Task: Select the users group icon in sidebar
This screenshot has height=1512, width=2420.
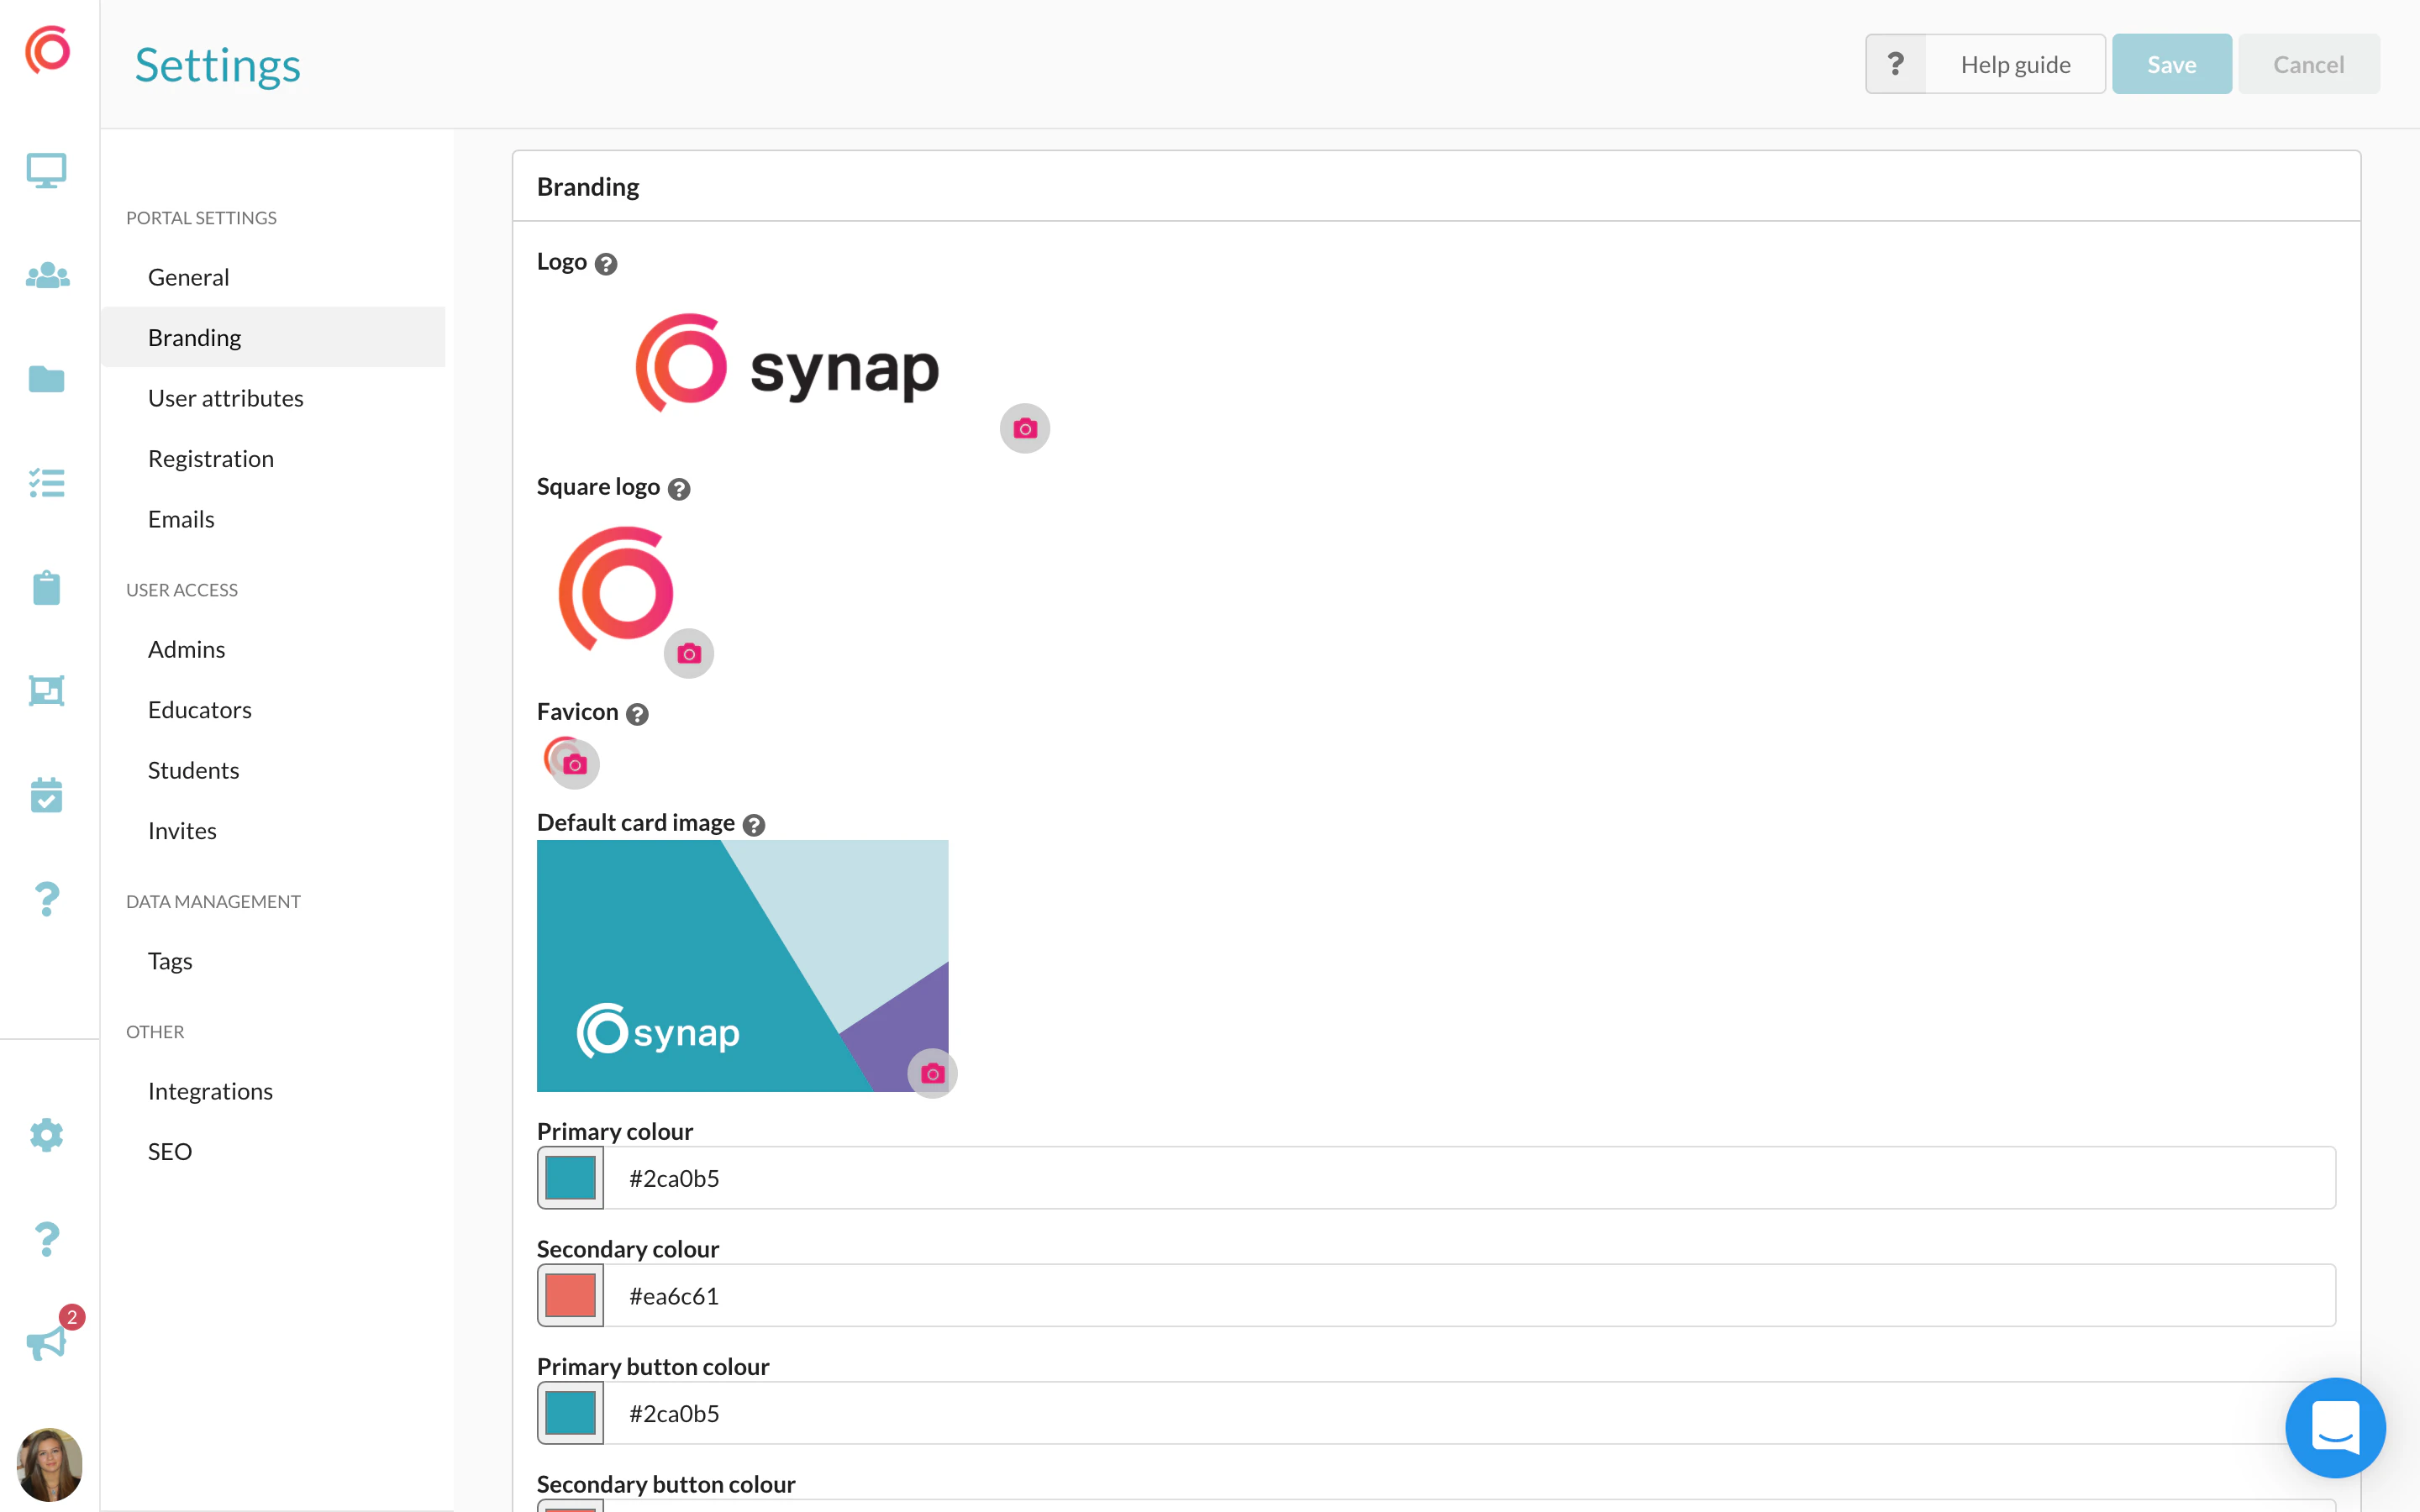Action: [x=47, y=276]
